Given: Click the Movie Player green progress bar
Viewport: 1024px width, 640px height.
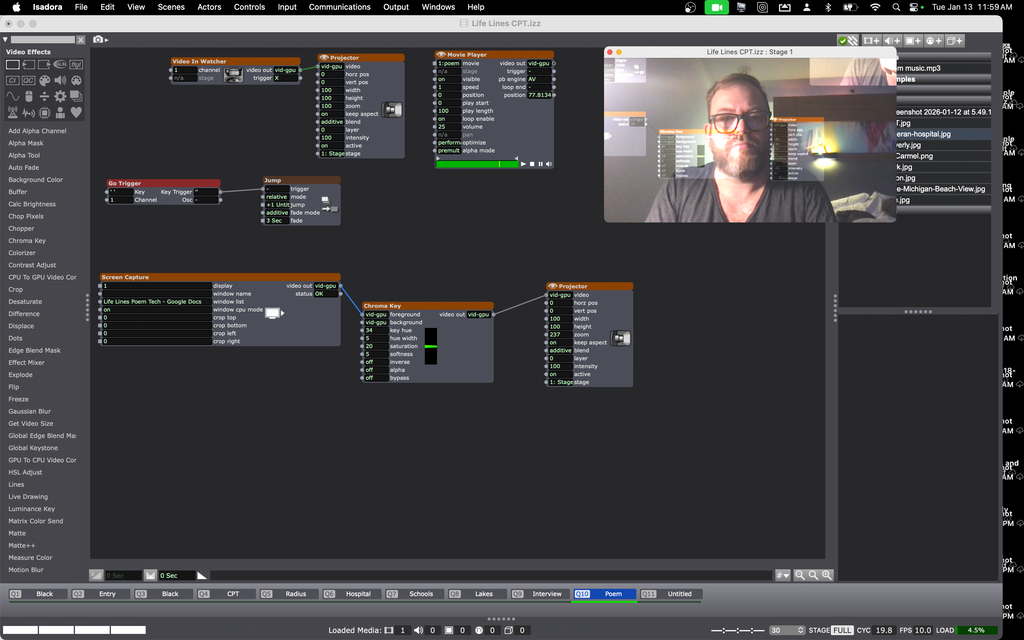Looking at the screenshot, I should (x=477, y=163).
